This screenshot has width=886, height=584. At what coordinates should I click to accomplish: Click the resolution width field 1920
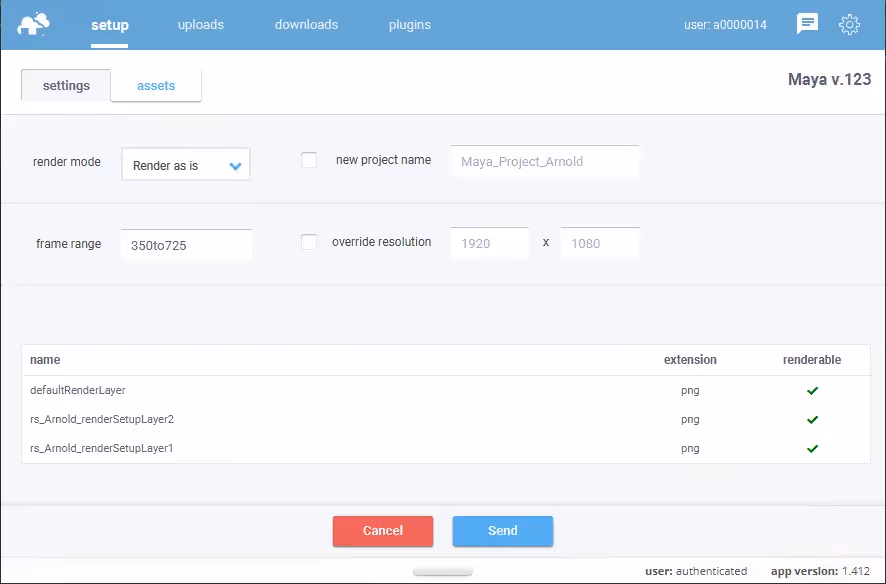click(x=489, y=243)
